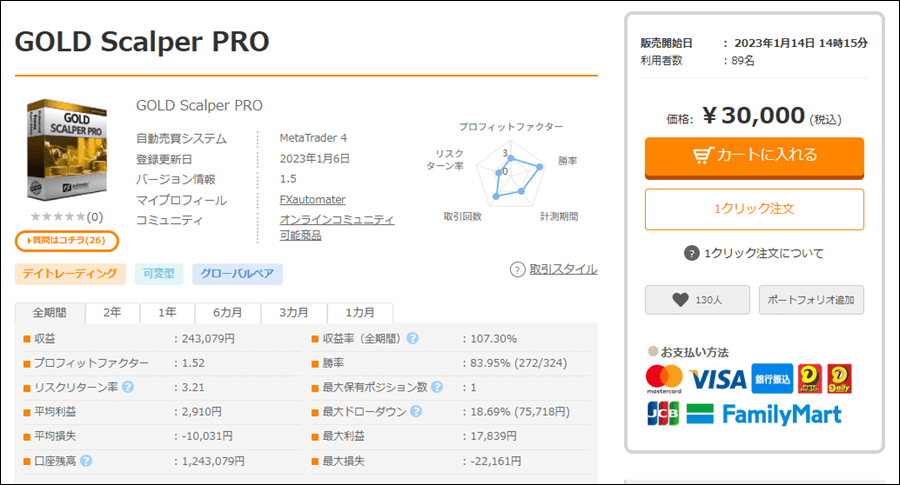Select the デイトレーディング tag

pos(70,274)
